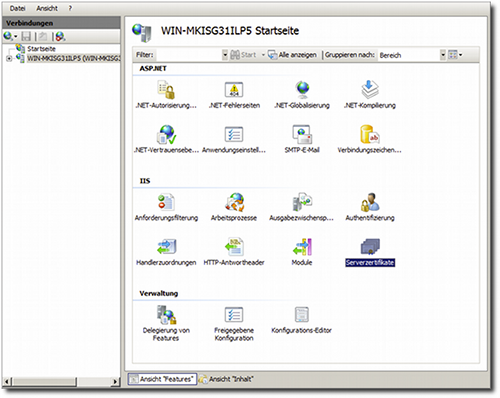Open .NET-Fehlerseiten feature
This screenshot has width=500, height=398.
click(234, 95)
